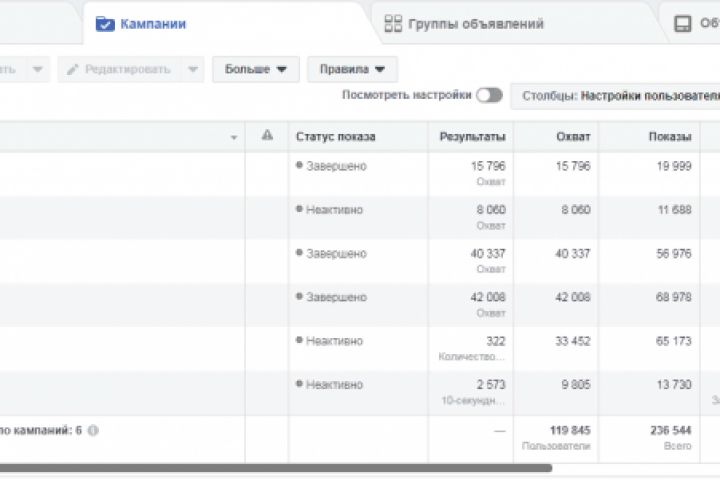Click the info icon beside campaign count

(x=93, y=431)
